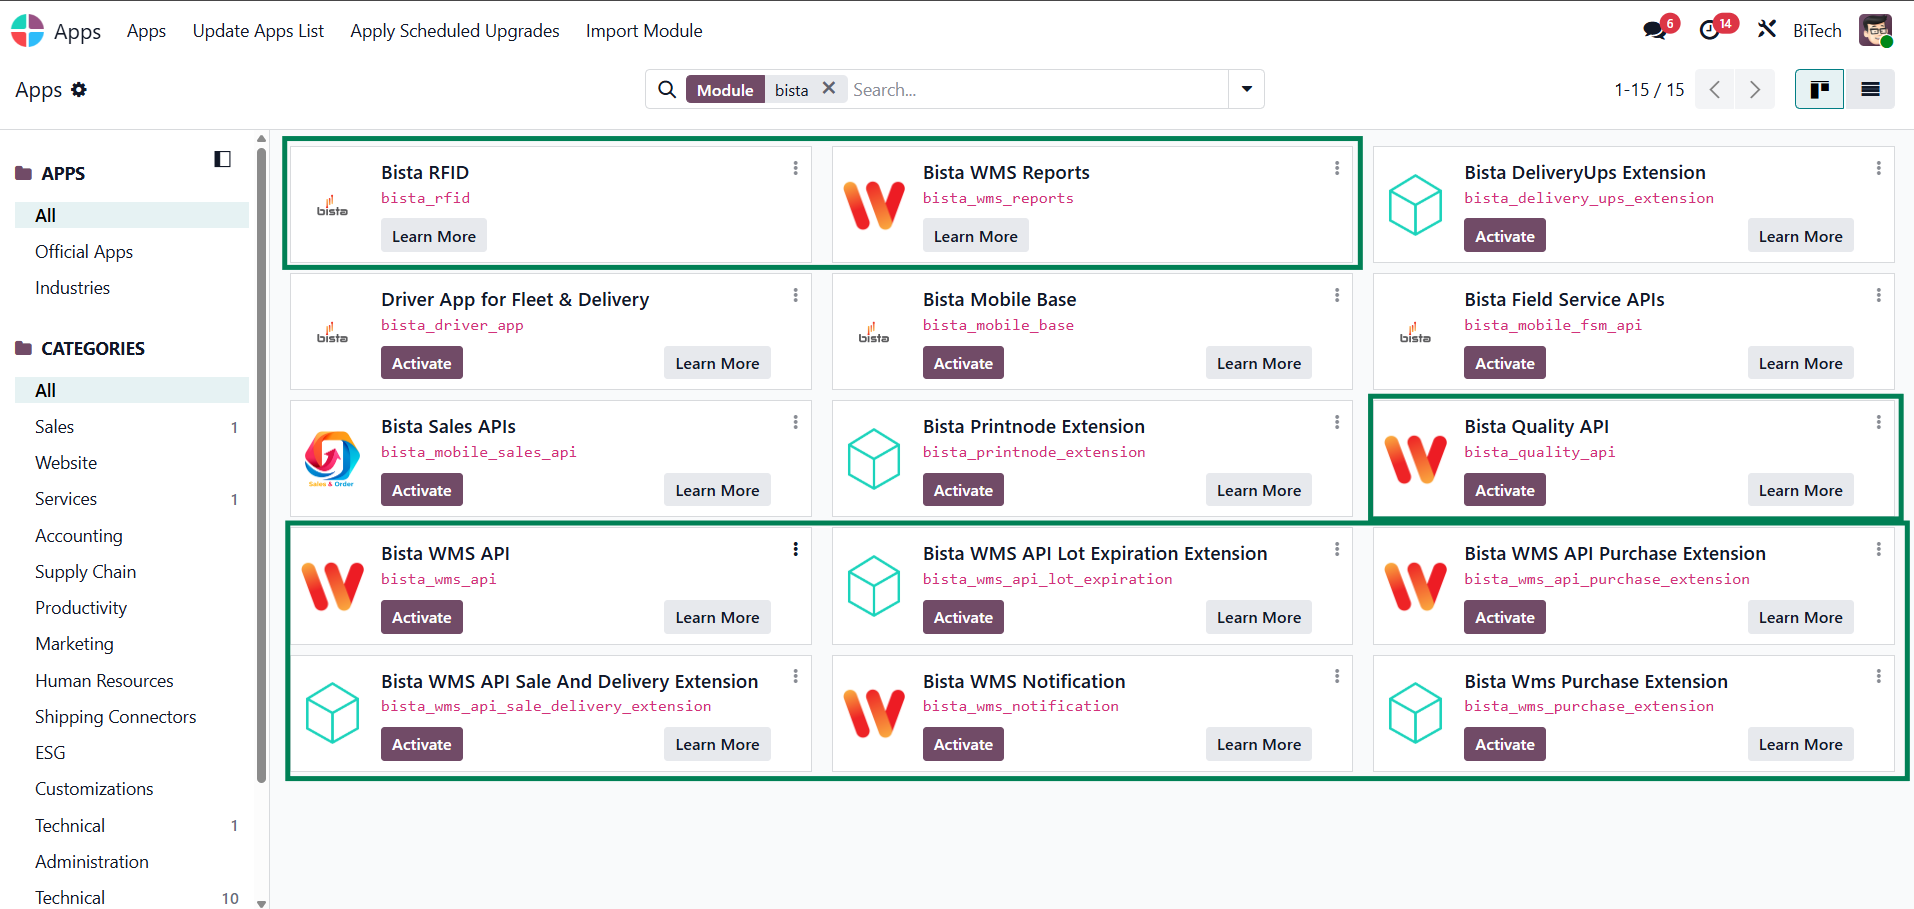Image resolution: width=1914 pixels, height=909 pixels.
Task: Open kebab menu for Bista WMS Notification
Action: [x=1337, y=676]
